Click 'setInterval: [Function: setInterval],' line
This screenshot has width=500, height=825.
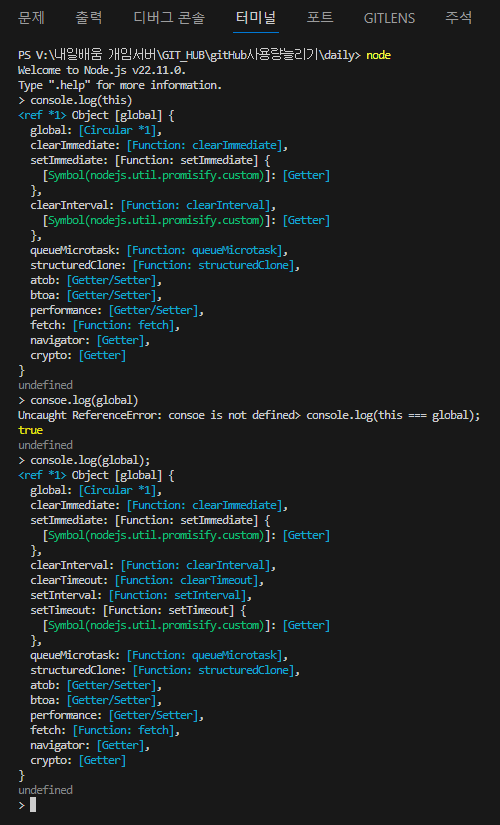pos(141,595)
